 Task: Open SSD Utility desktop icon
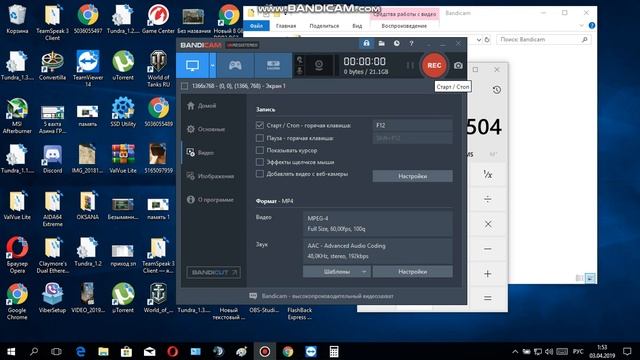point(123,112)
